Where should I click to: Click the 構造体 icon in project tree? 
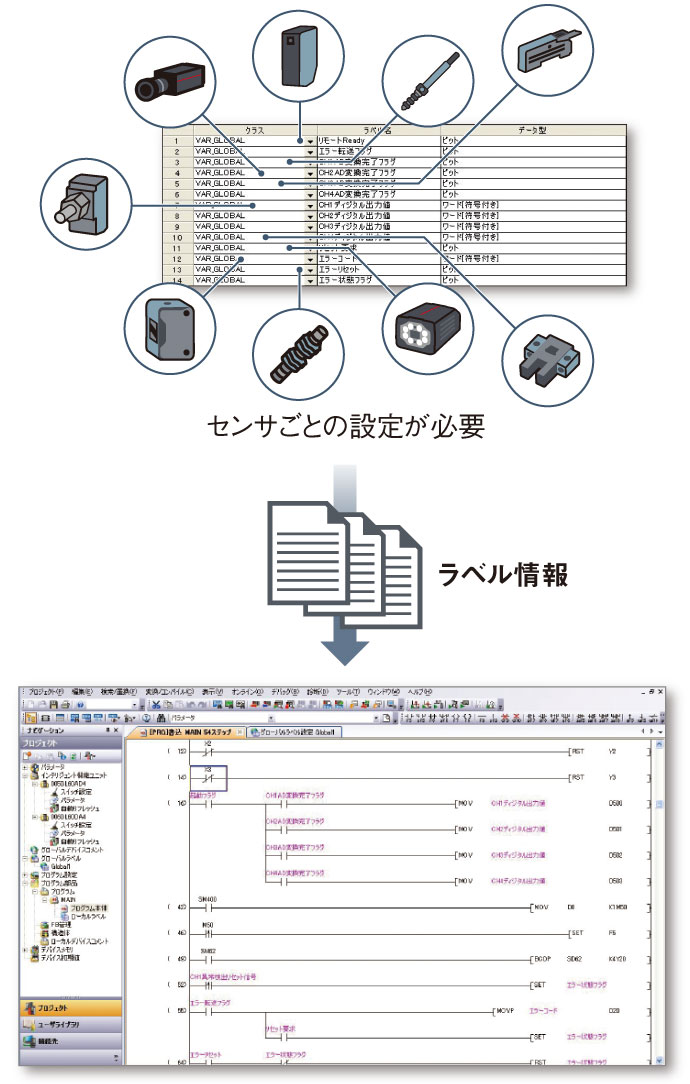[x=45, y=933]
